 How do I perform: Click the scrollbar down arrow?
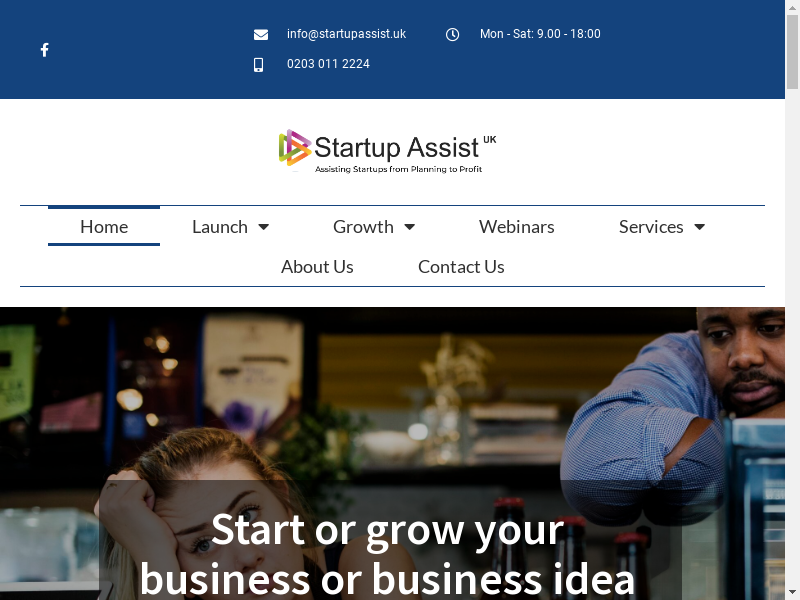(792, 594)
